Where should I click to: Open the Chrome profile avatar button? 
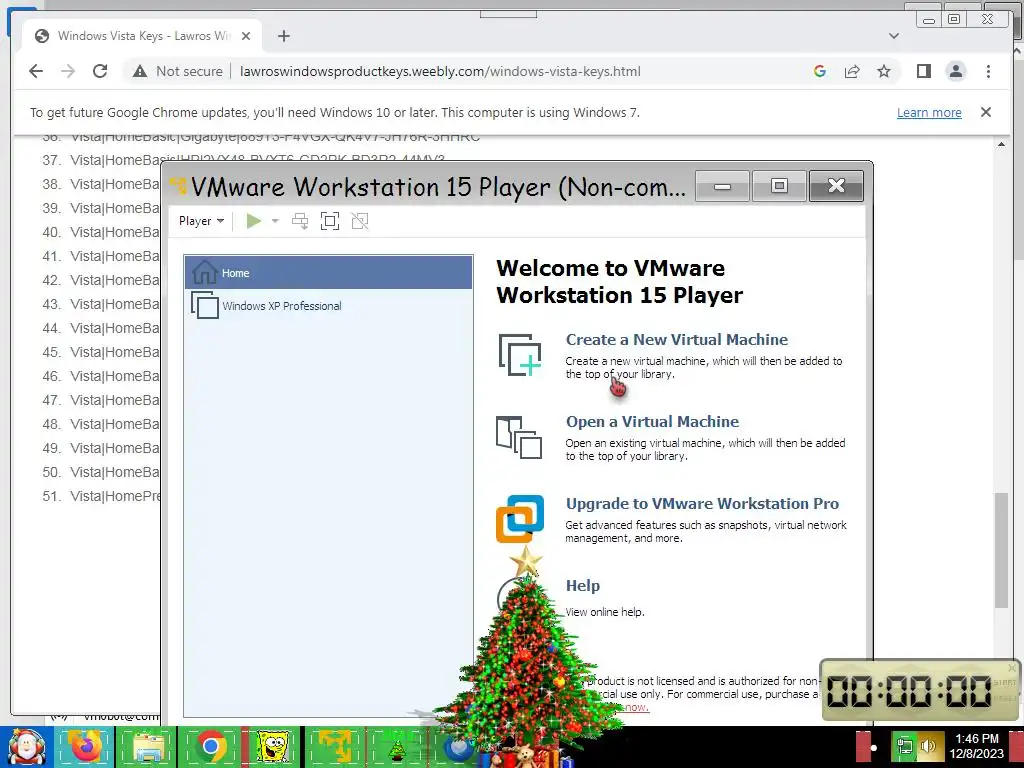955,71
